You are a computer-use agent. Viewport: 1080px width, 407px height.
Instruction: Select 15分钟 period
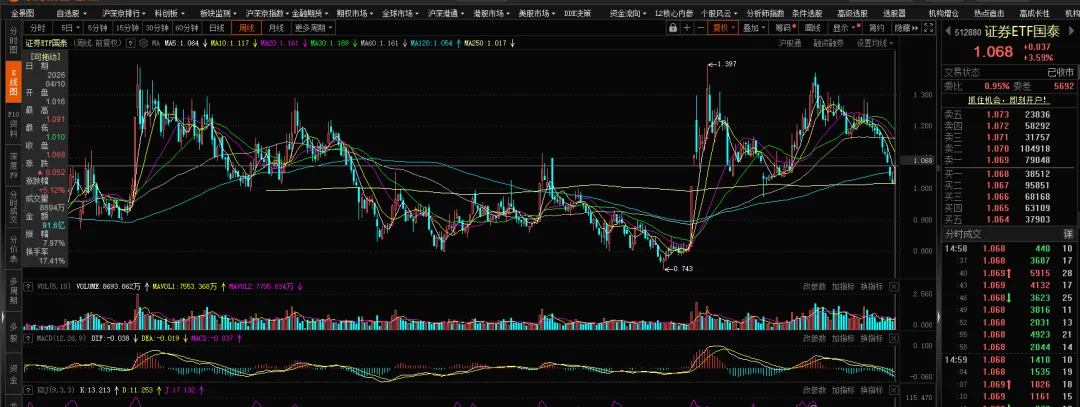click(x=127, y=28)
